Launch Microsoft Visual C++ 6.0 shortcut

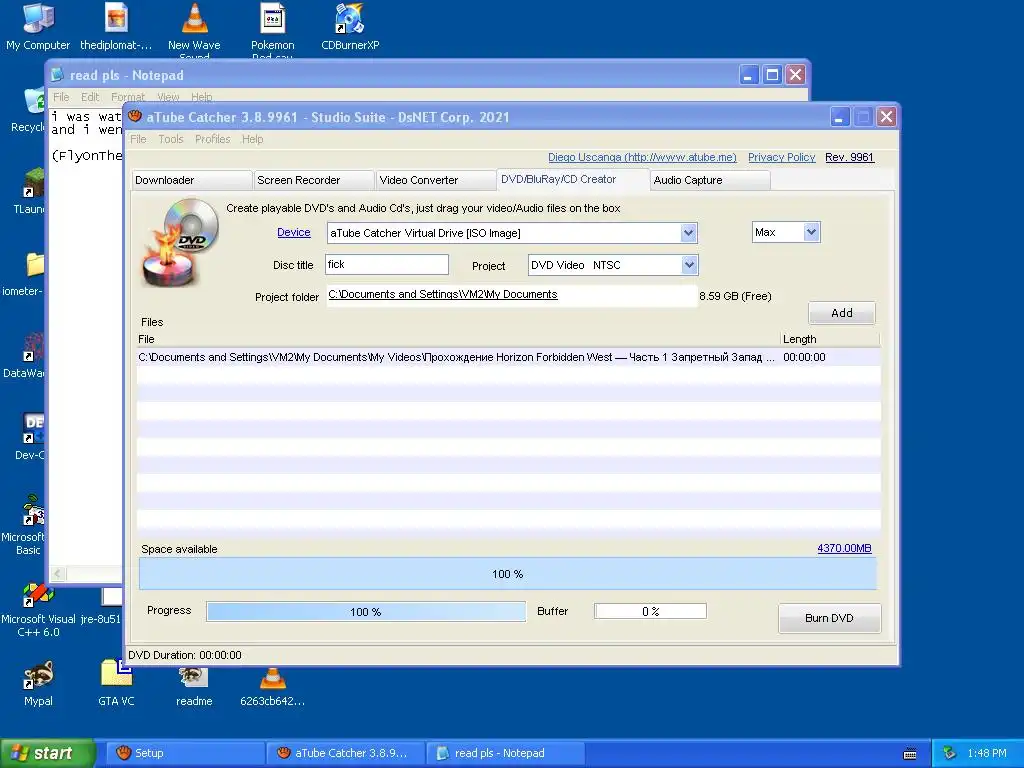click(x=38, y=609)
